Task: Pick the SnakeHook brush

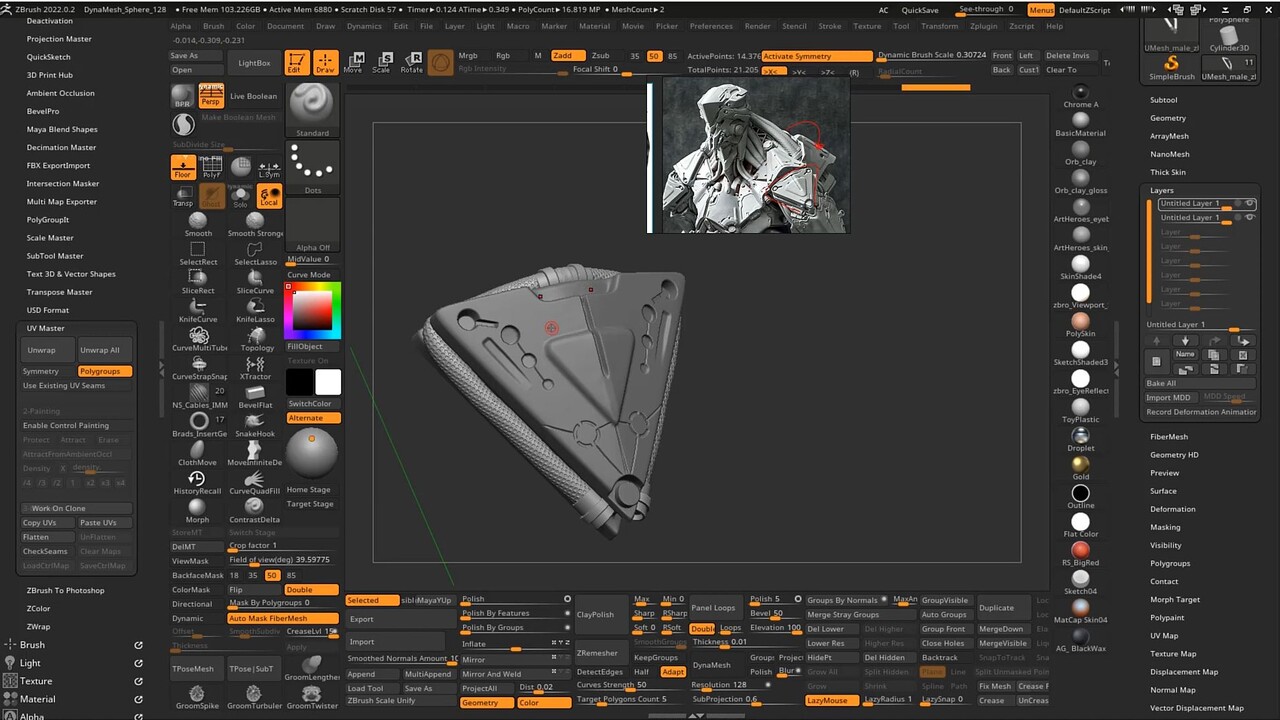Action: (255, 425)
